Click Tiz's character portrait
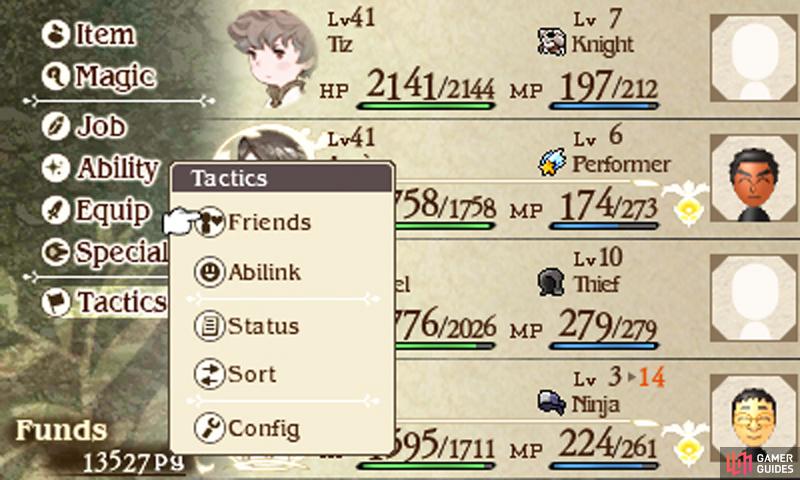 tap(271, 57)
